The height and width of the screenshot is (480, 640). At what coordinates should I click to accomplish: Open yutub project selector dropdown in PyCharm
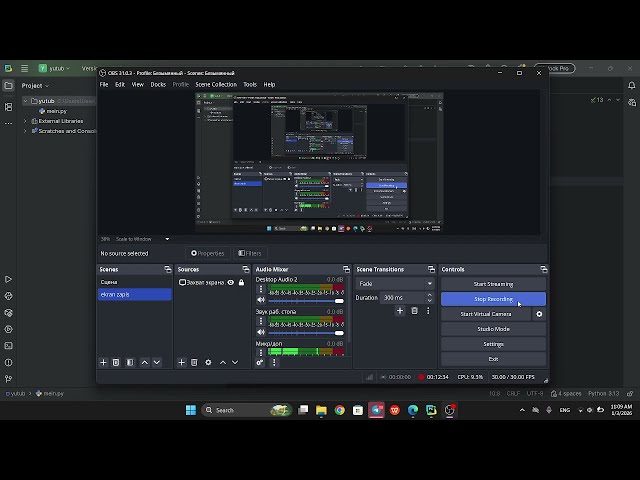[55, 69]
